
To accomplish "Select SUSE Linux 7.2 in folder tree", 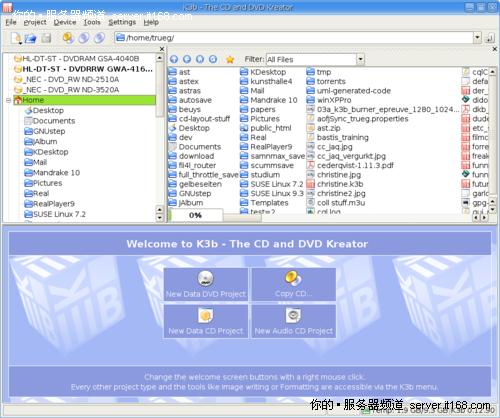I will coord(55,214).
